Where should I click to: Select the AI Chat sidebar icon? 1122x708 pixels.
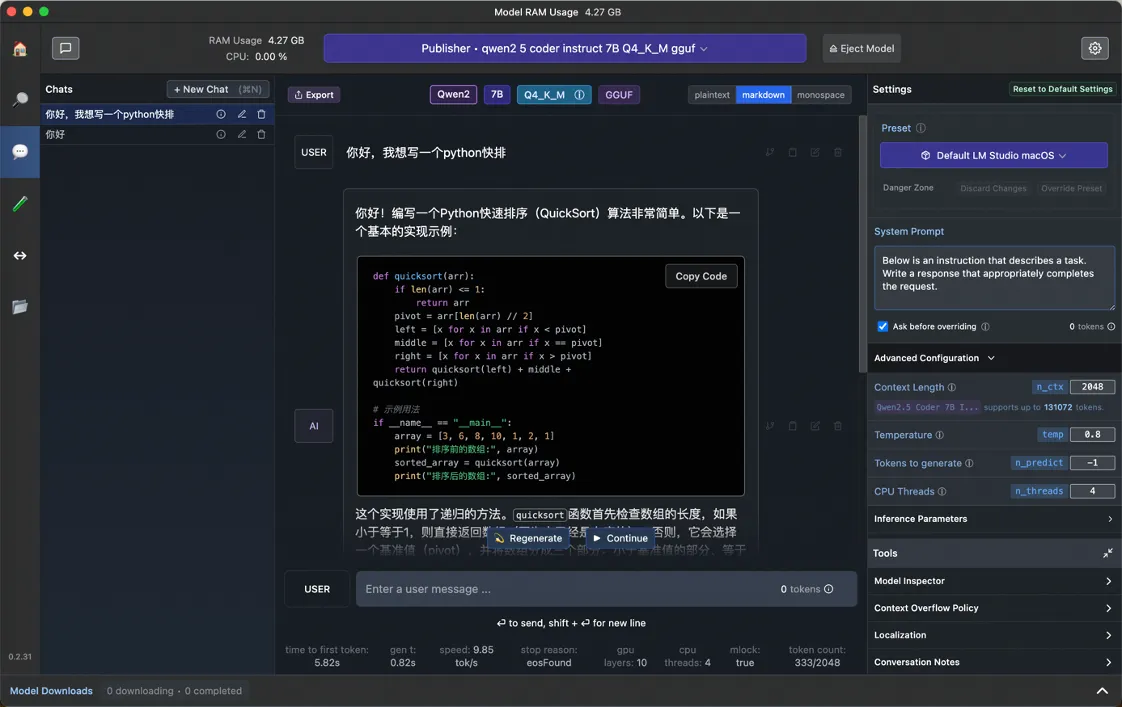point(20,152)
